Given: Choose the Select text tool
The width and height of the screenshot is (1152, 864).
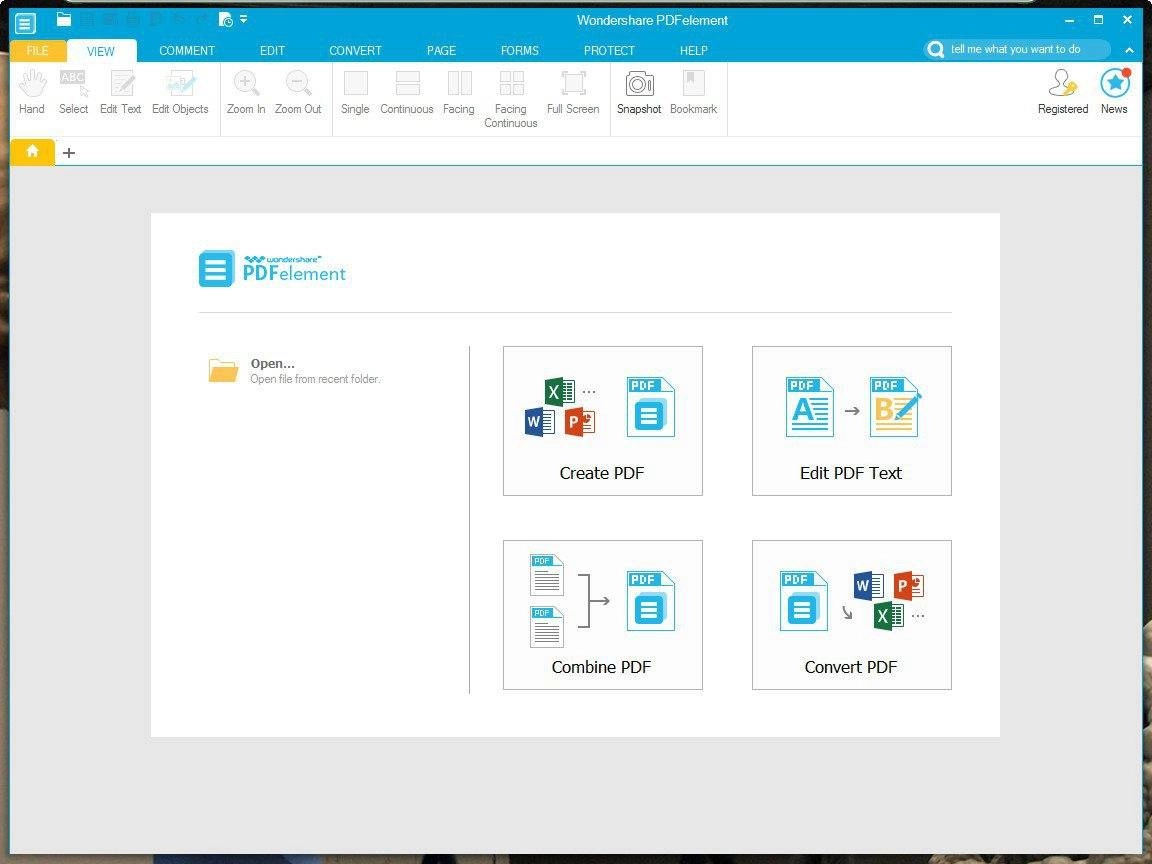Looking at the screenshot, I should pyautogui.click(x=73, y=93).
